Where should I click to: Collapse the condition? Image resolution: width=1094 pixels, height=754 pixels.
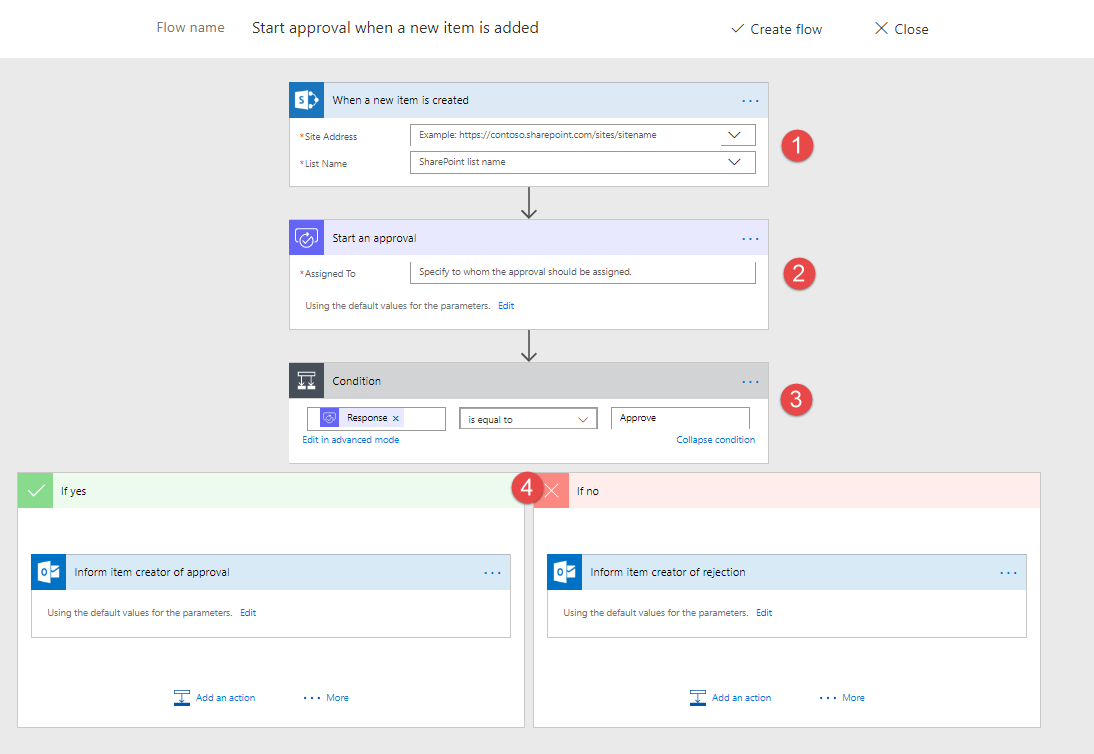[715, 439]
